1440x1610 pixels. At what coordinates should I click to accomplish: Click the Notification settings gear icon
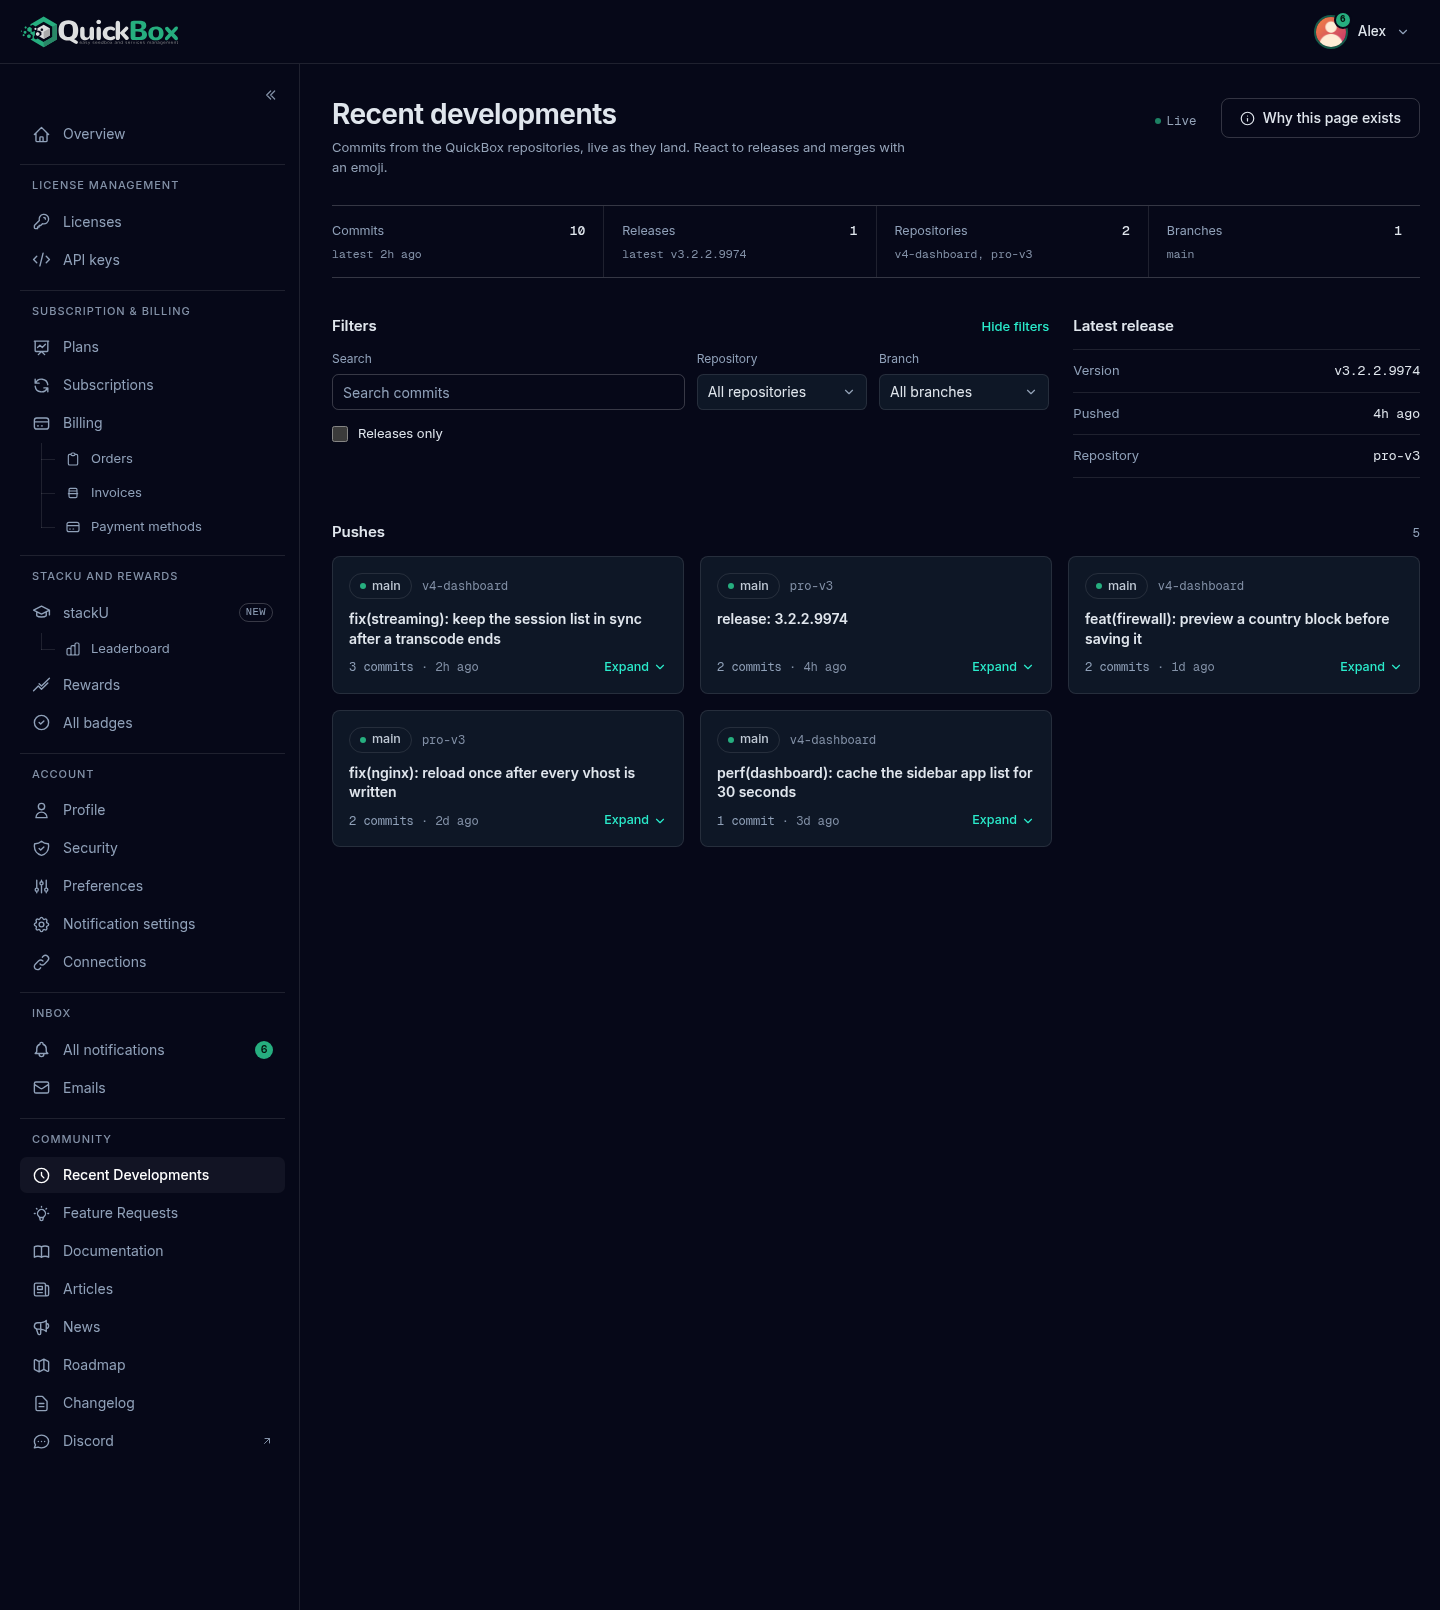click(41, 924)
